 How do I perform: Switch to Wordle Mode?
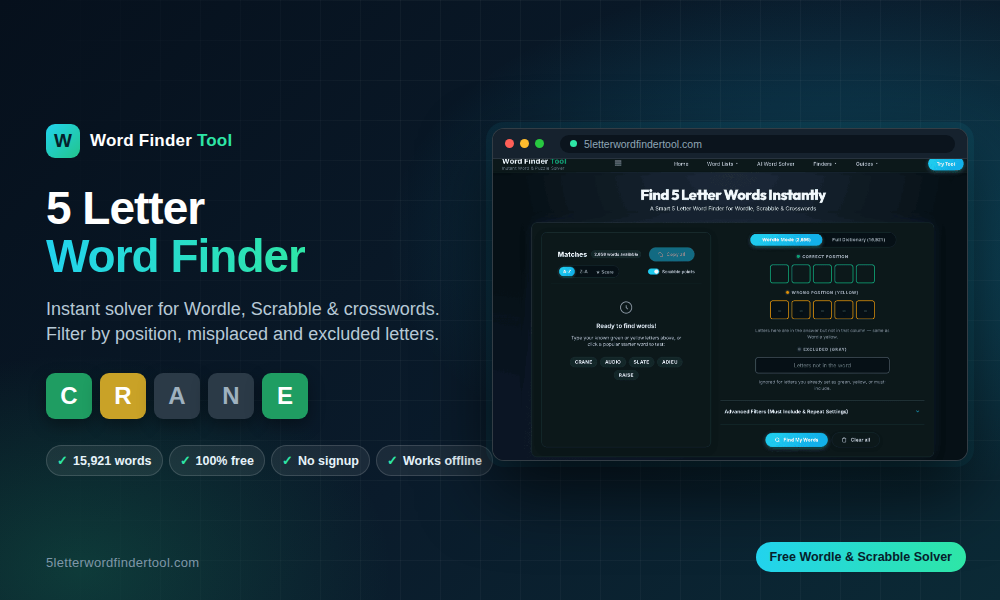[x=786, y=240]
